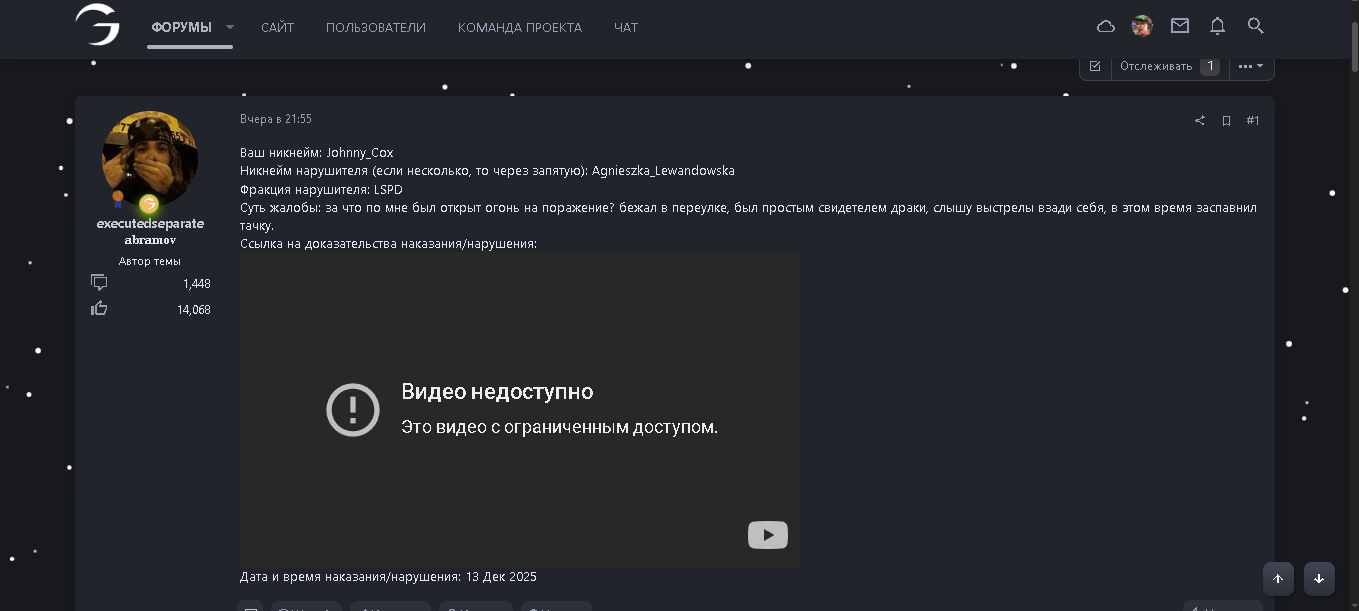This screenshot has width=1359, height=611.
Task: Share this post via share icon
Action: point(1200,121)
